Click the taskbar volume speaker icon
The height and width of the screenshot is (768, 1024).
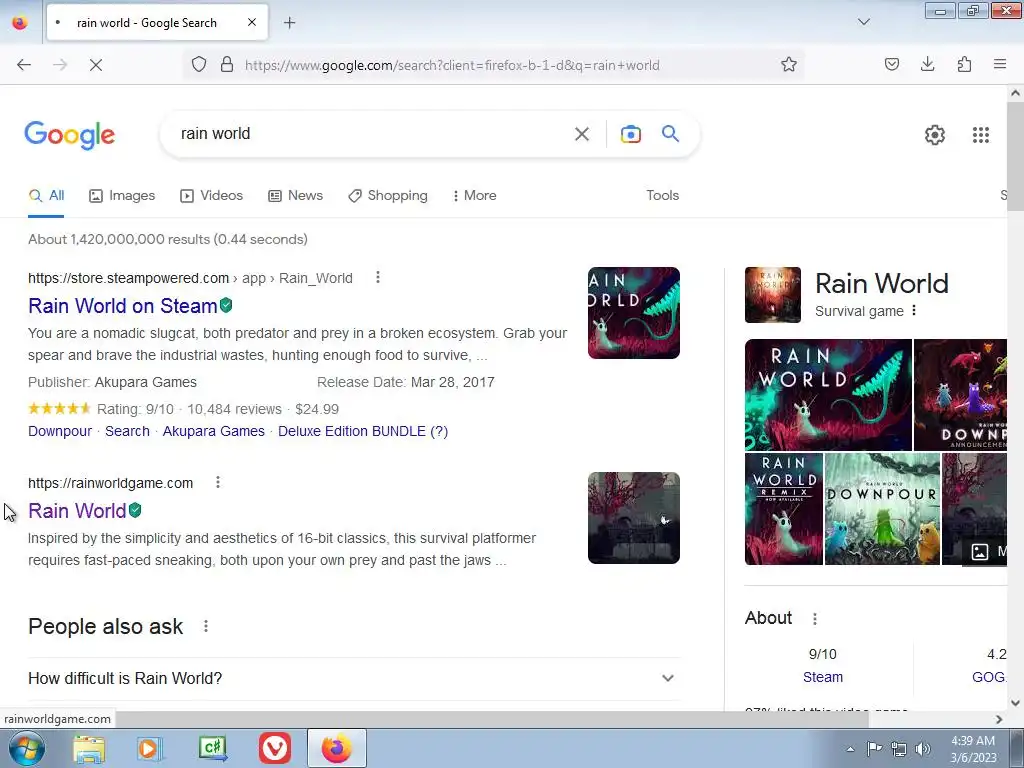[x=923, y=748]
